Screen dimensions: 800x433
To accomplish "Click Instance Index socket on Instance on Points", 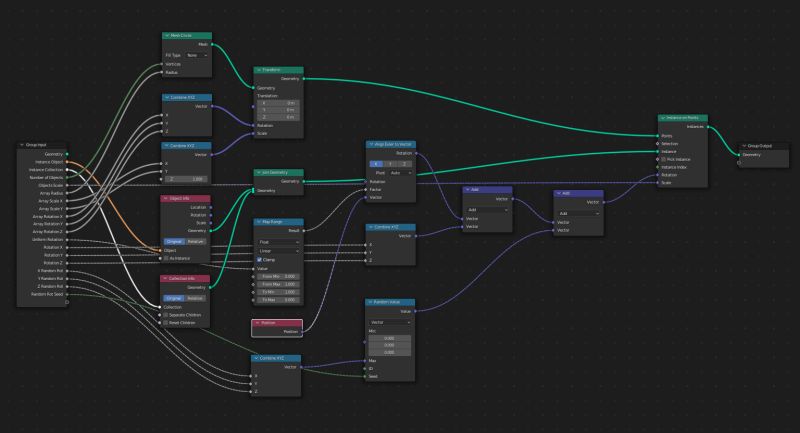I will 658,167.
